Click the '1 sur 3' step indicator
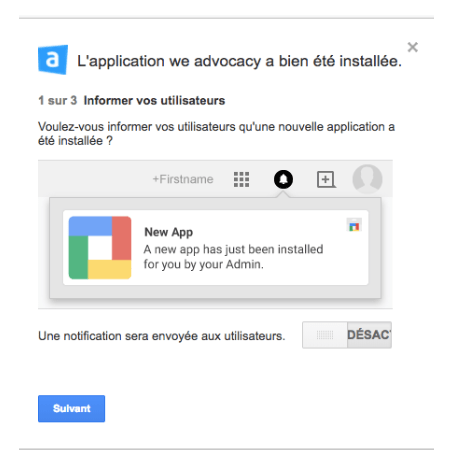The width and height of the screenshot is (449, 462). [57, 100]
